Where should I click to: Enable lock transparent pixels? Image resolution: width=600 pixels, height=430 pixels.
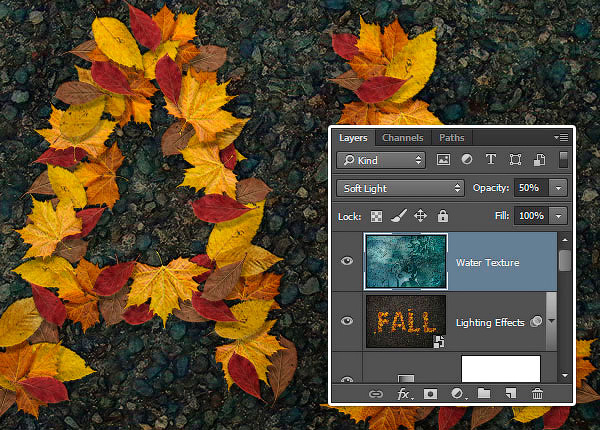pyautogui.click(x=377, y=217)
